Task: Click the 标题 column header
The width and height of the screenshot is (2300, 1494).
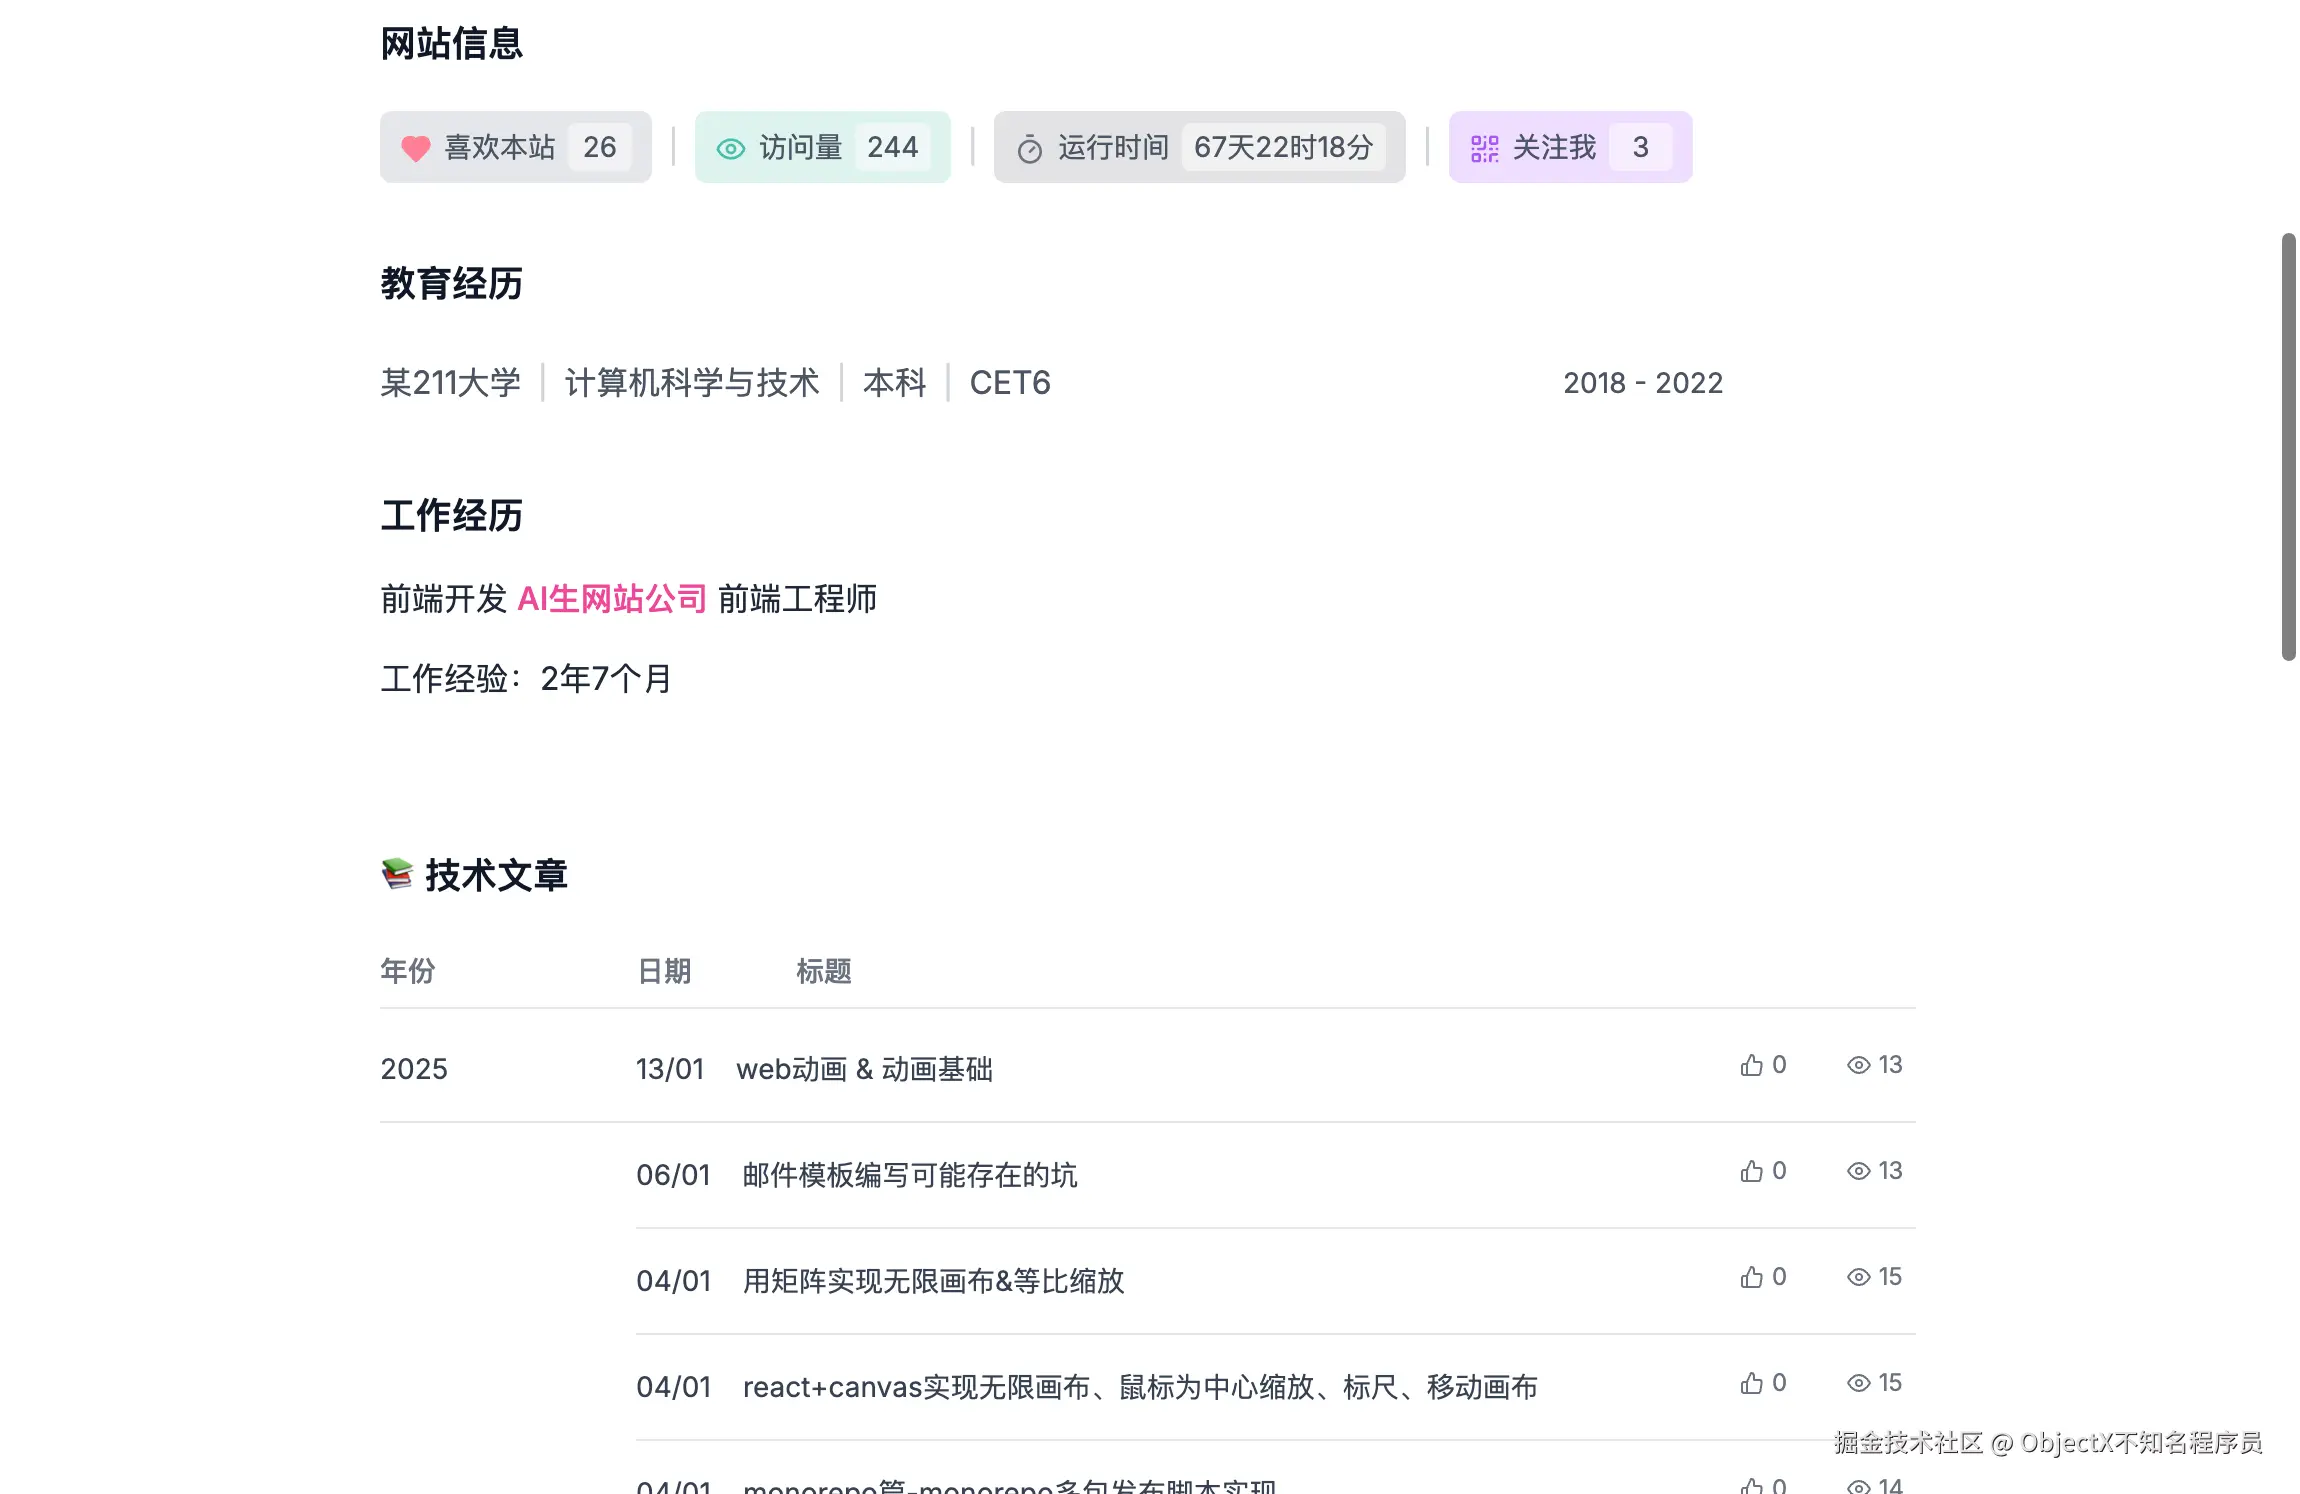Action: [x=823, y=971]
